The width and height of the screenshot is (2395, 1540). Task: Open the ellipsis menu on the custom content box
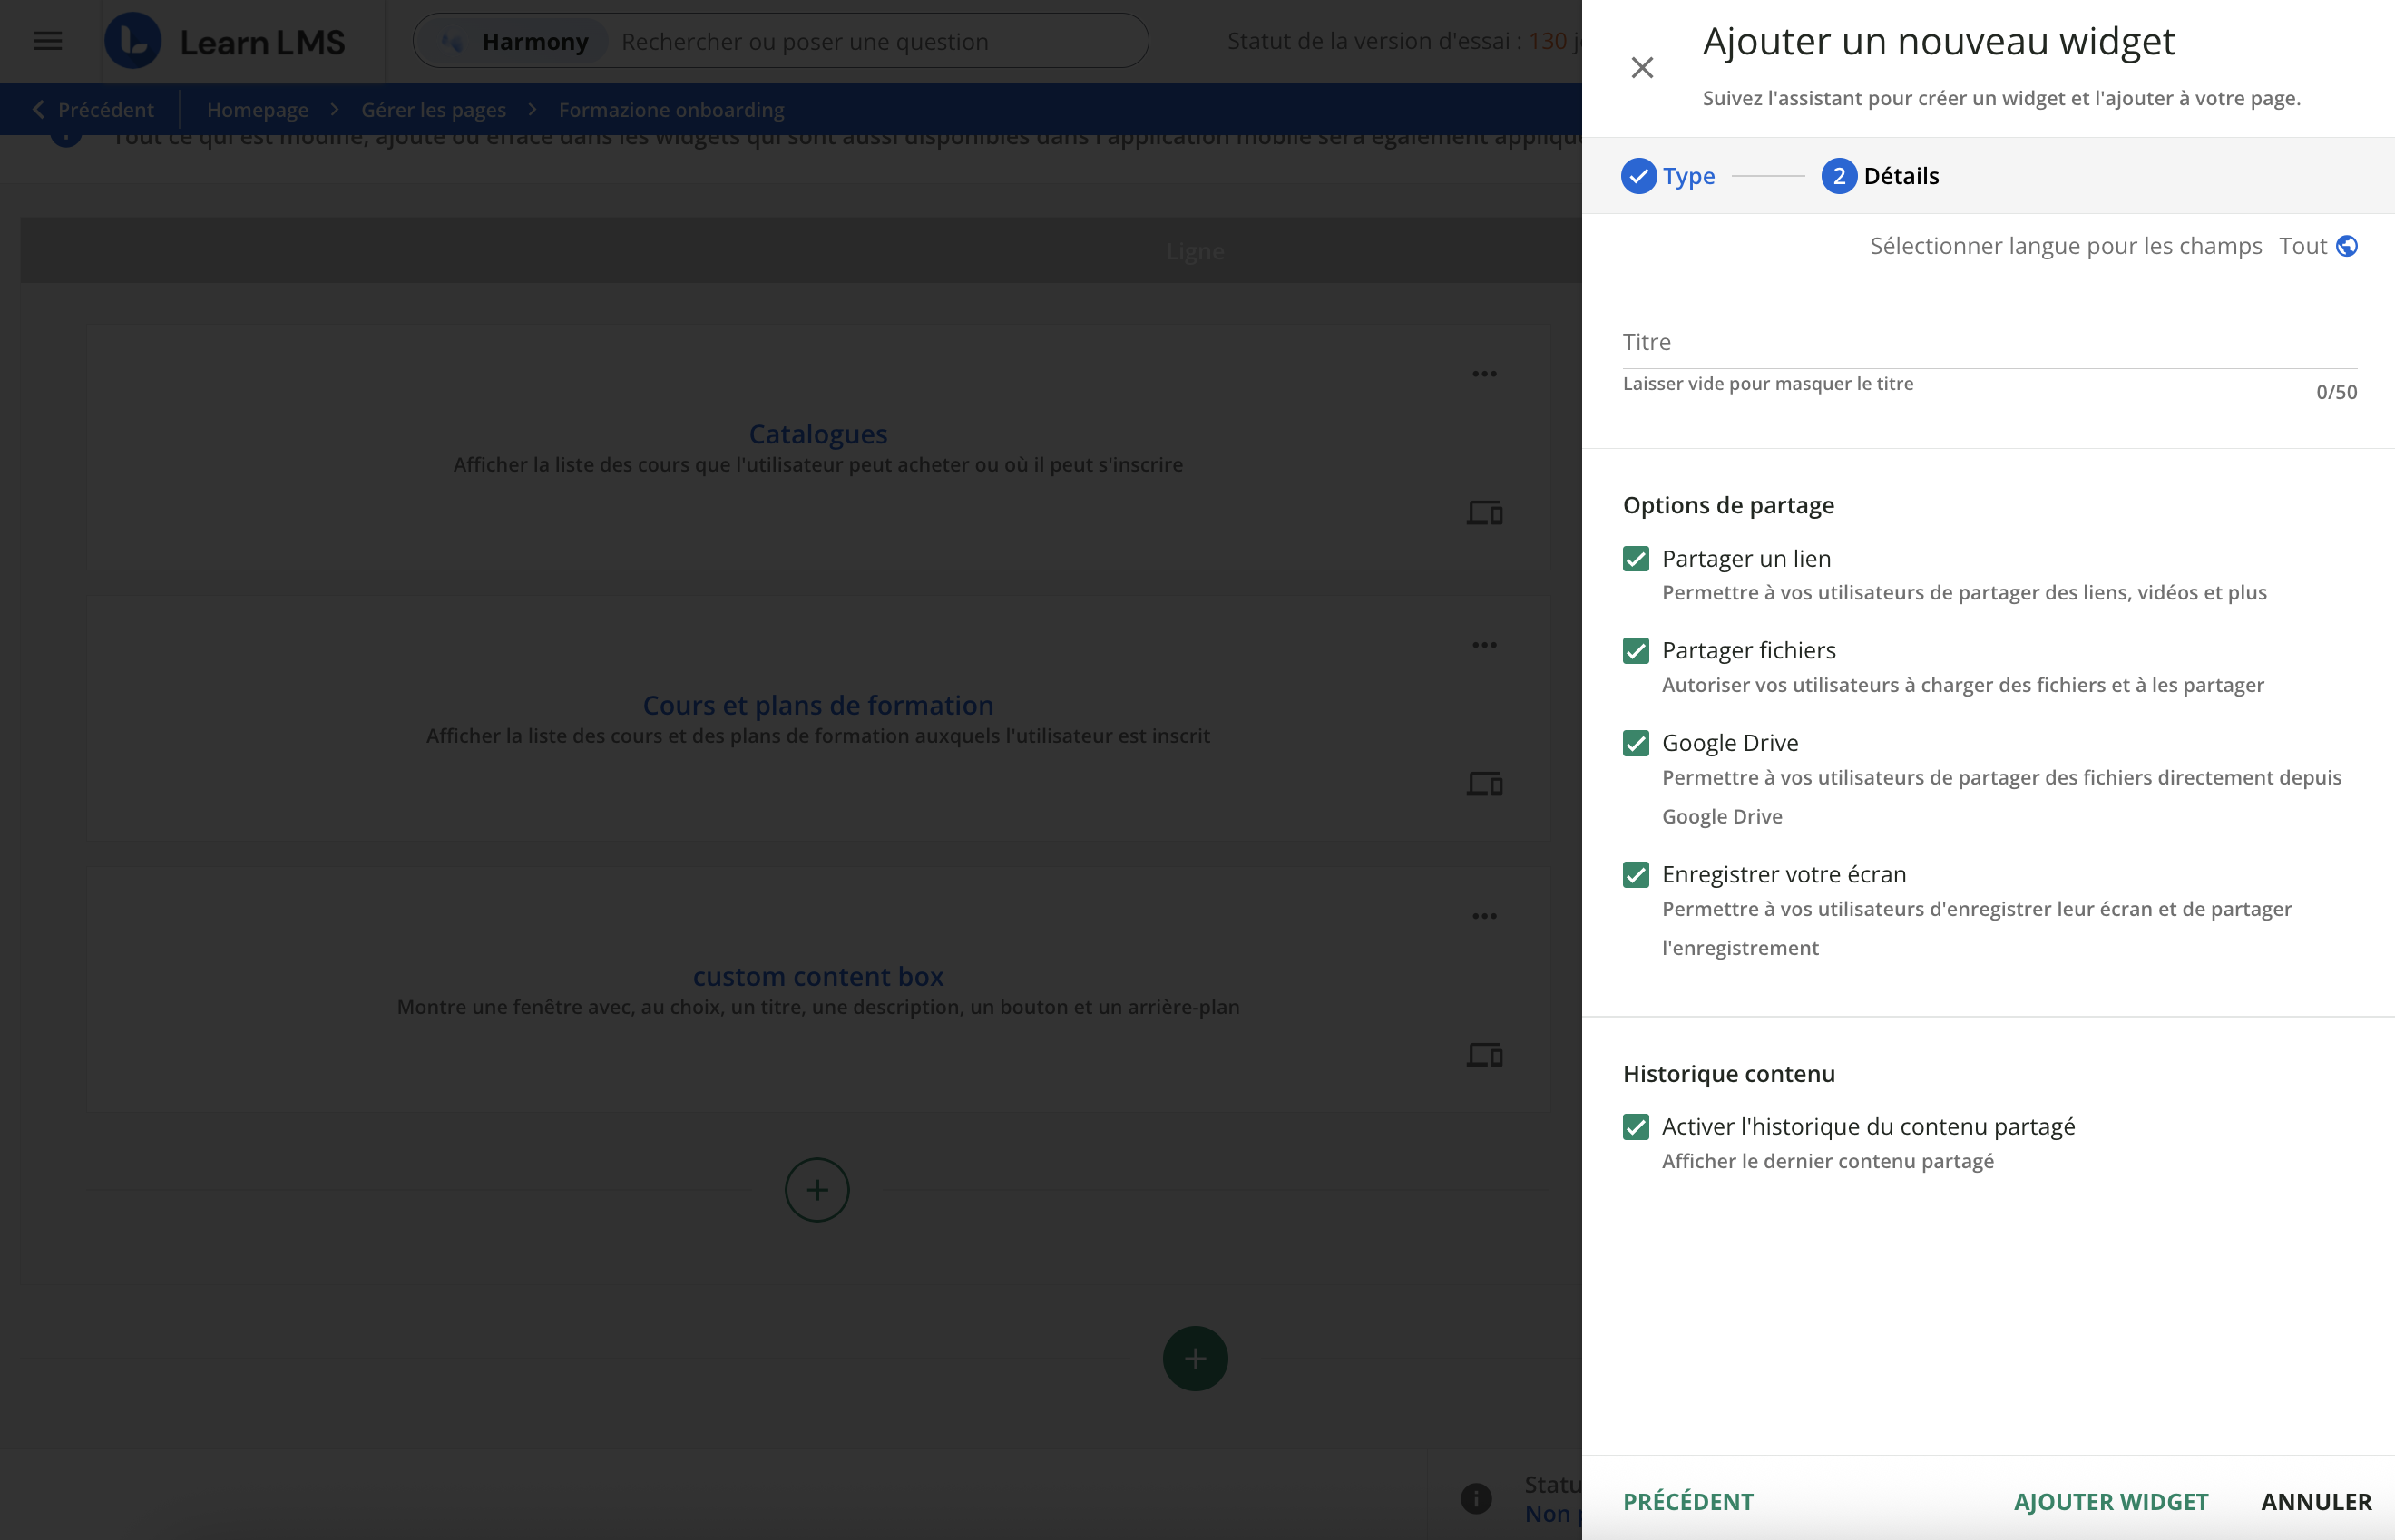pyautogui.click(x=1484, y=915)
